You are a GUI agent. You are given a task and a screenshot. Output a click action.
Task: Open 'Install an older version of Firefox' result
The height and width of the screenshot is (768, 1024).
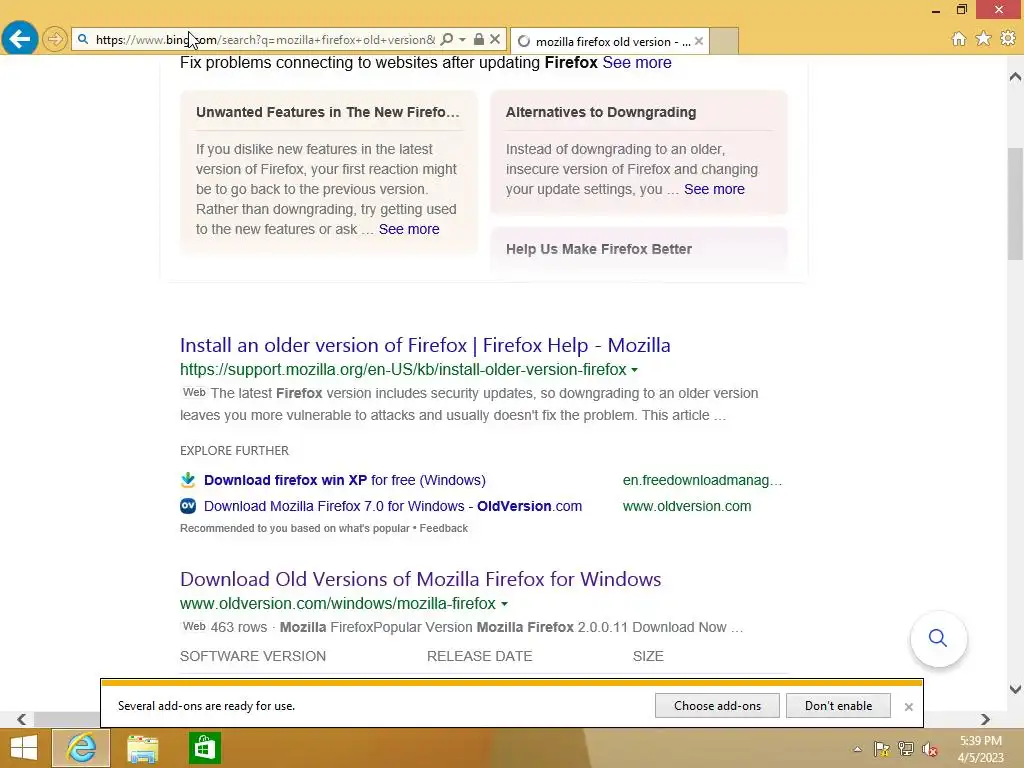[x=425, y=345]
